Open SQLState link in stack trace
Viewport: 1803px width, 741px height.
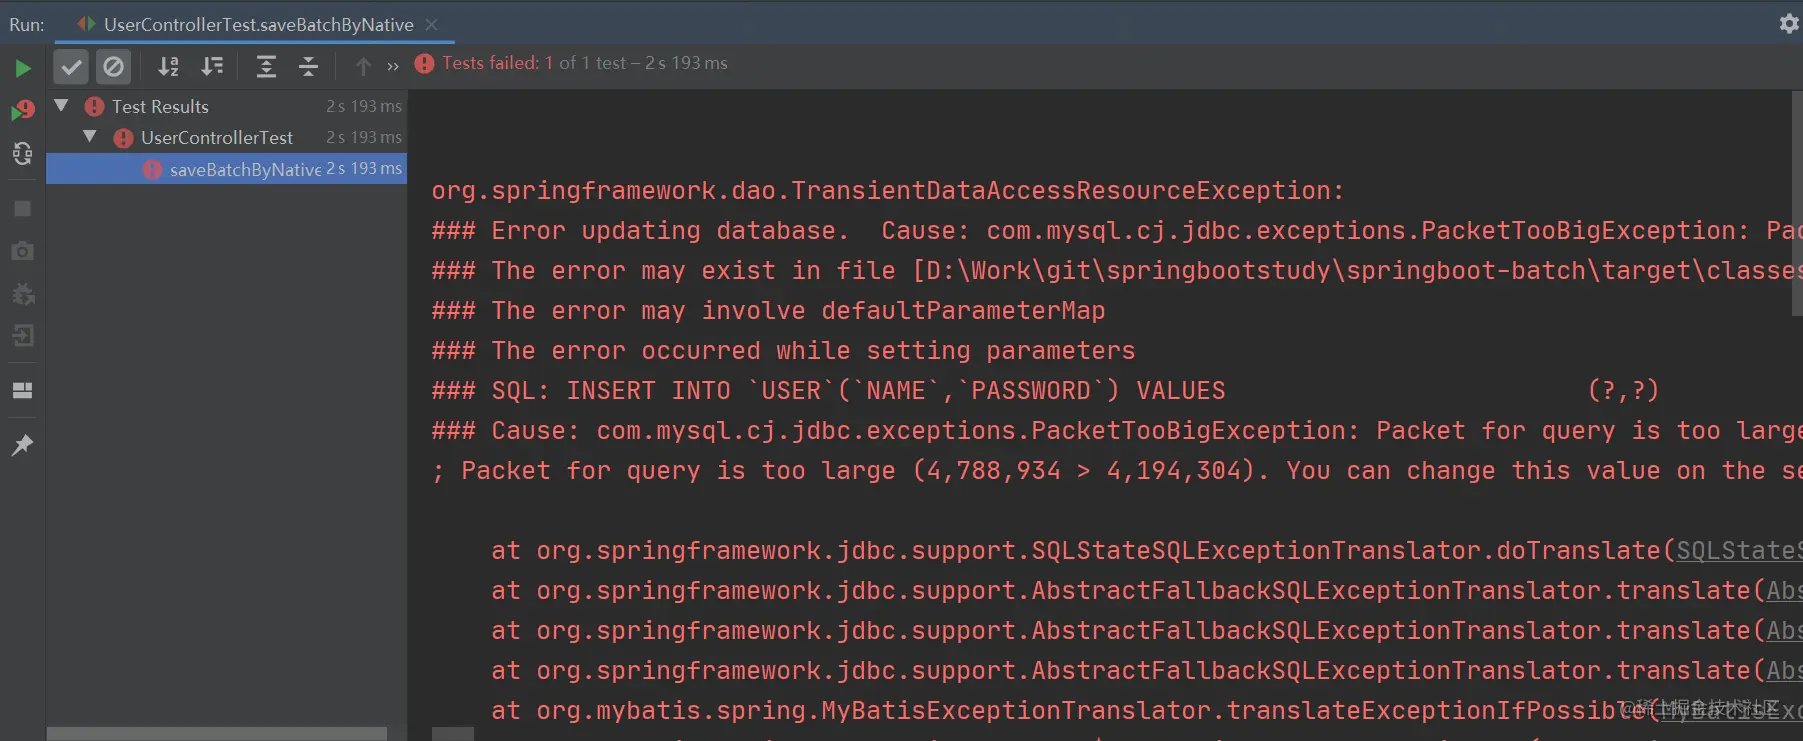point(1739,551)
